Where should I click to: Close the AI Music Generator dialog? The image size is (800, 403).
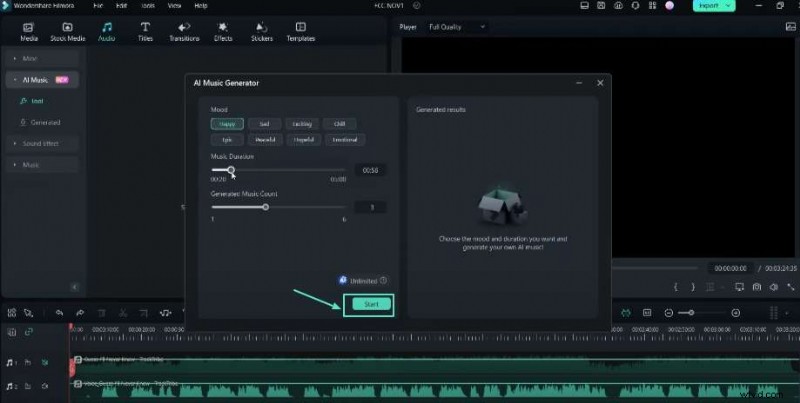pyautogui.click(x=600, y=83)
